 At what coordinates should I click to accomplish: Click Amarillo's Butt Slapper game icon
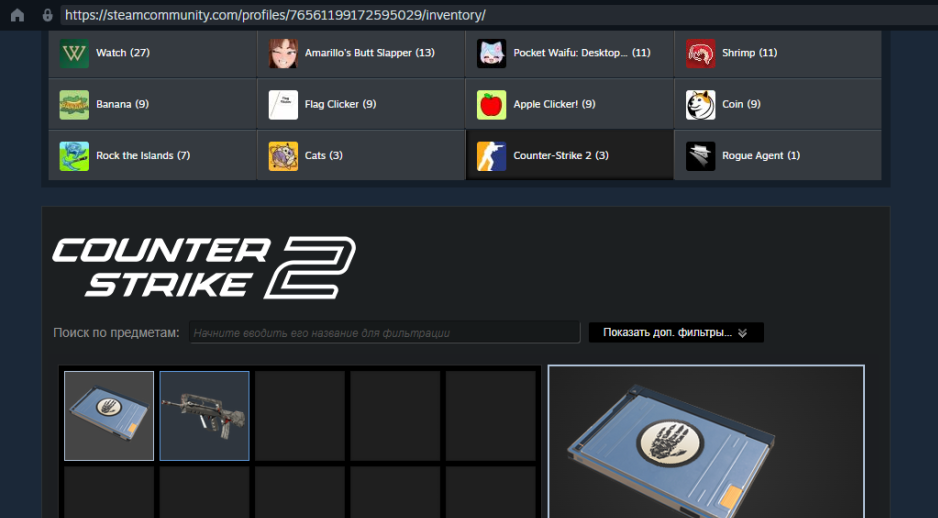pos(283,53)
